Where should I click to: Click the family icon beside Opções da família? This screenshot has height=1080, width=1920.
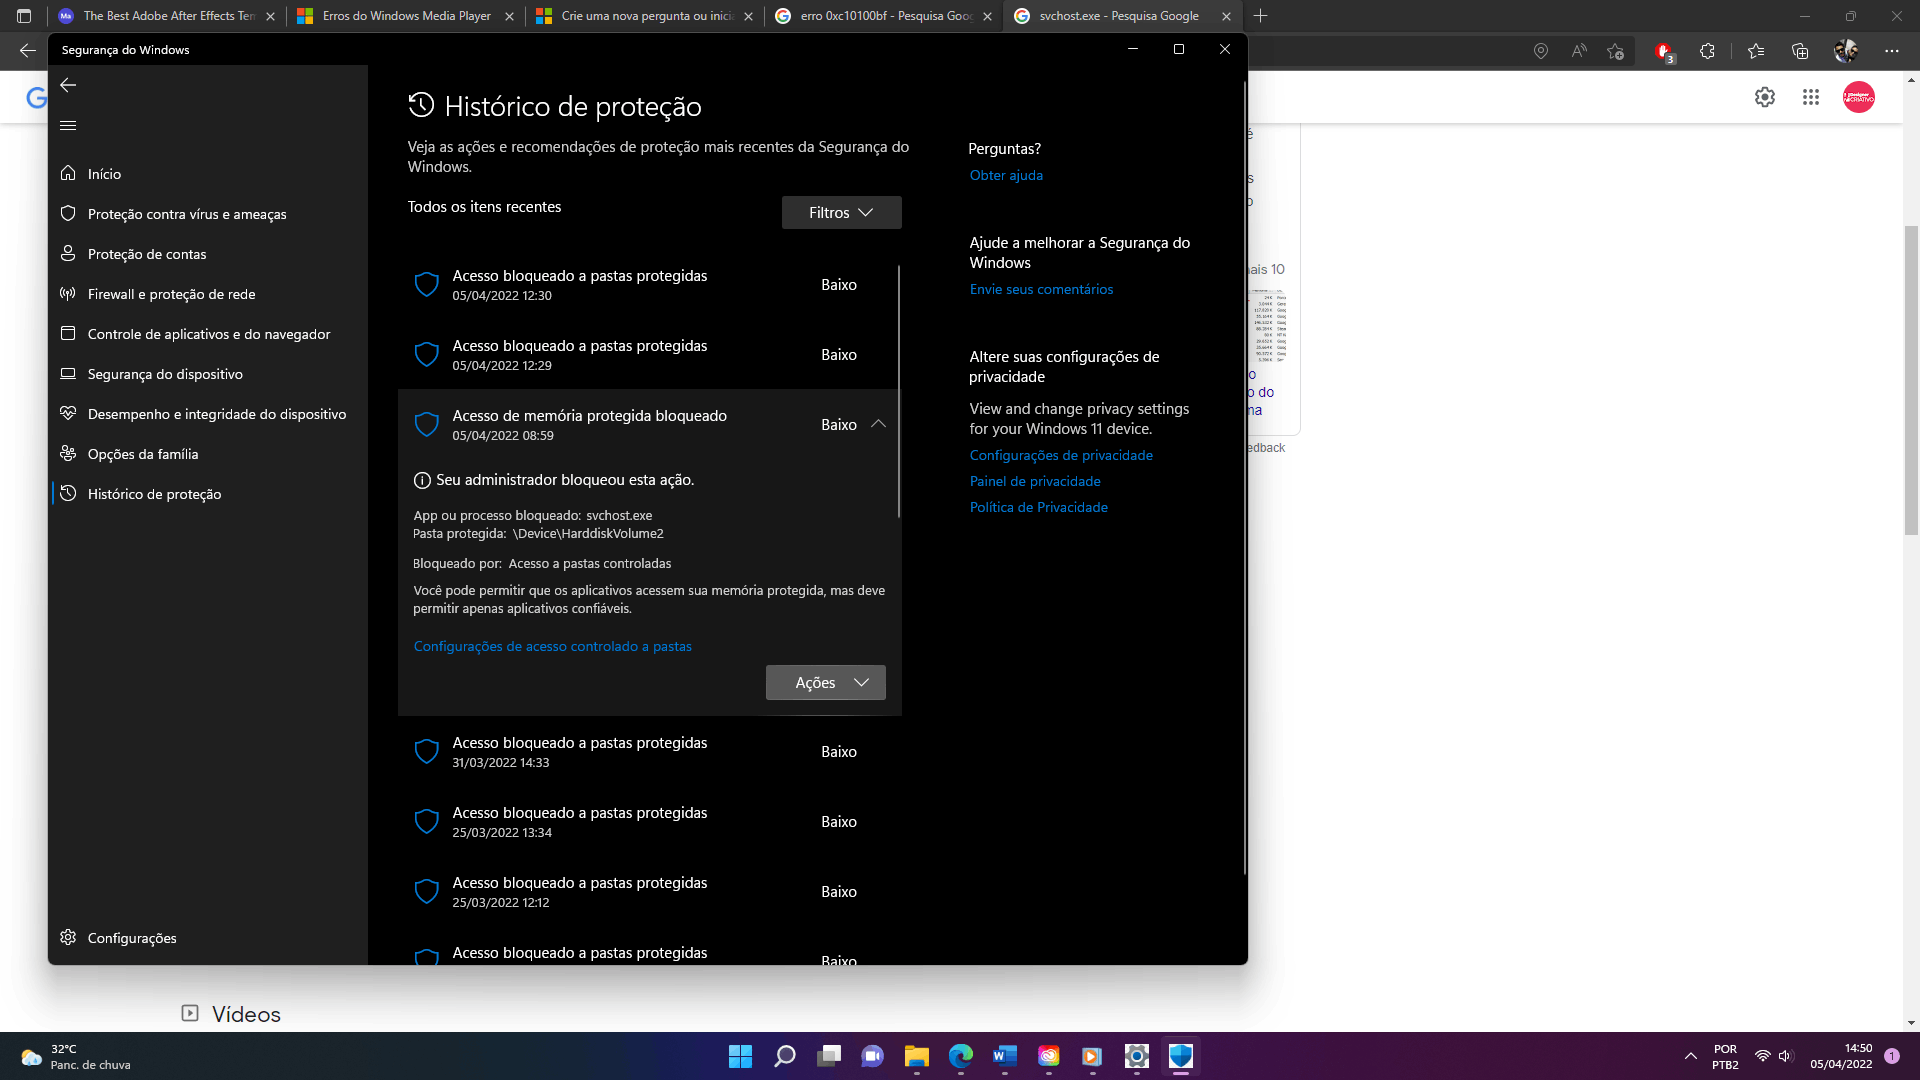point(68,453)
